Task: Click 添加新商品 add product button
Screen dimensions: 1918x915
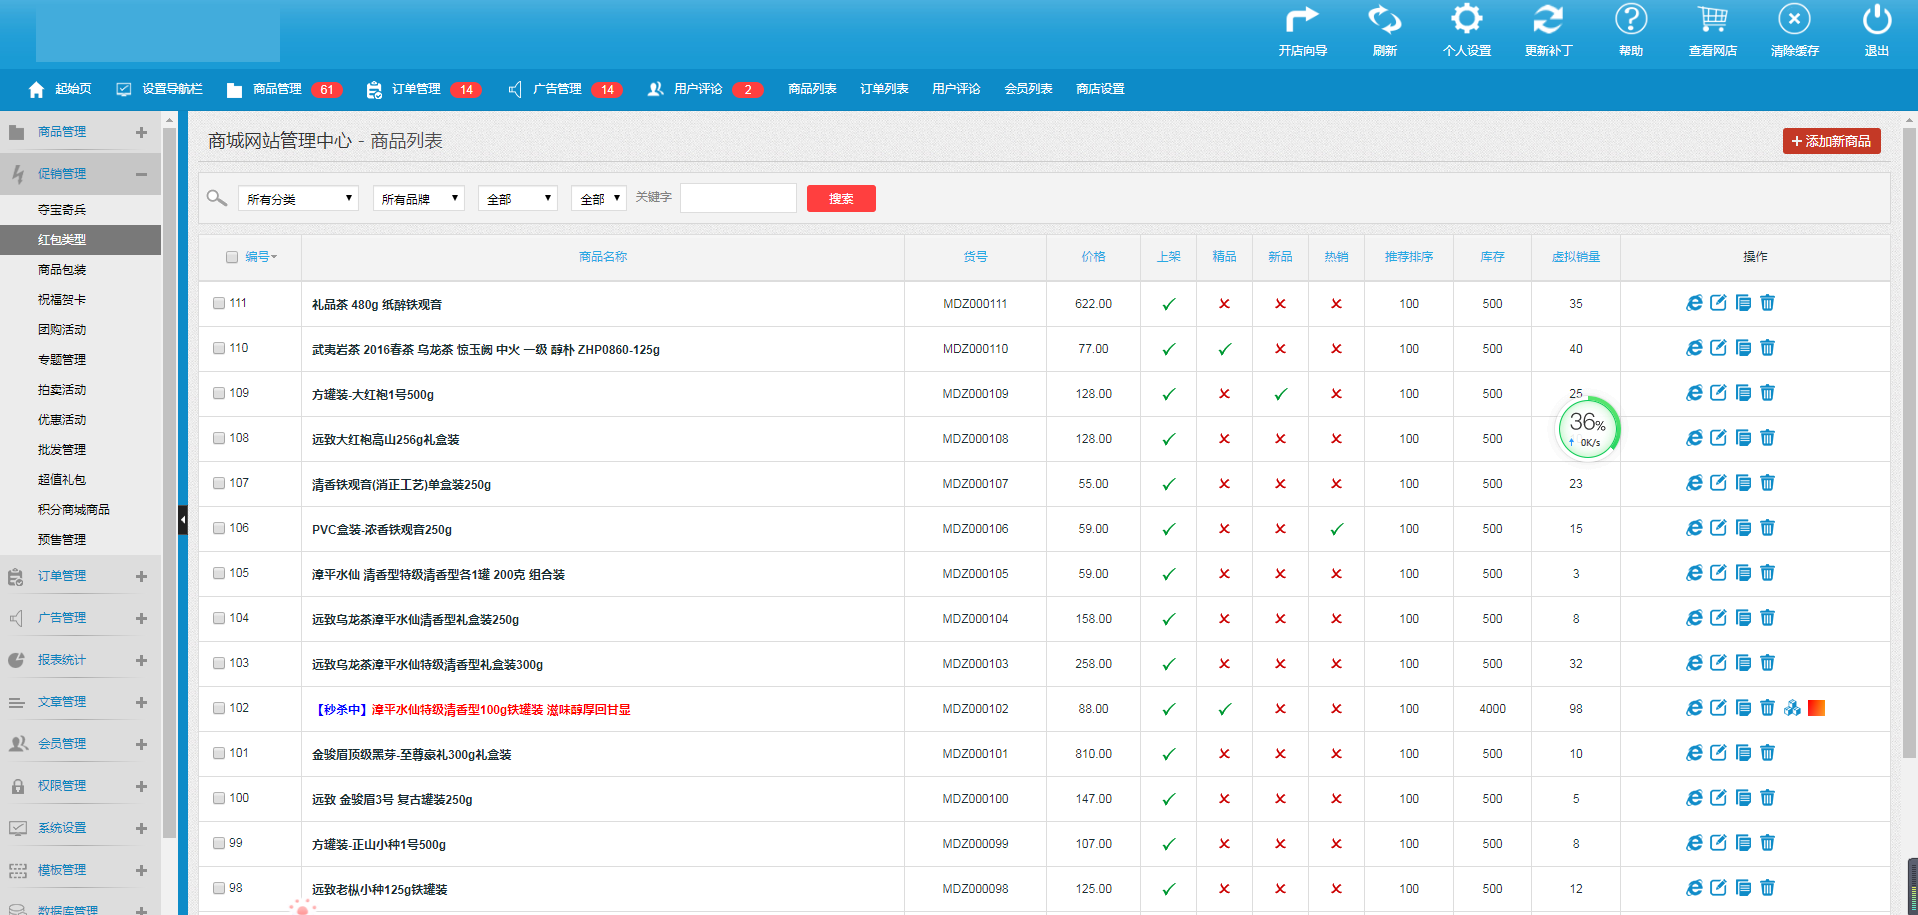Action: [x=1831, y=141]
